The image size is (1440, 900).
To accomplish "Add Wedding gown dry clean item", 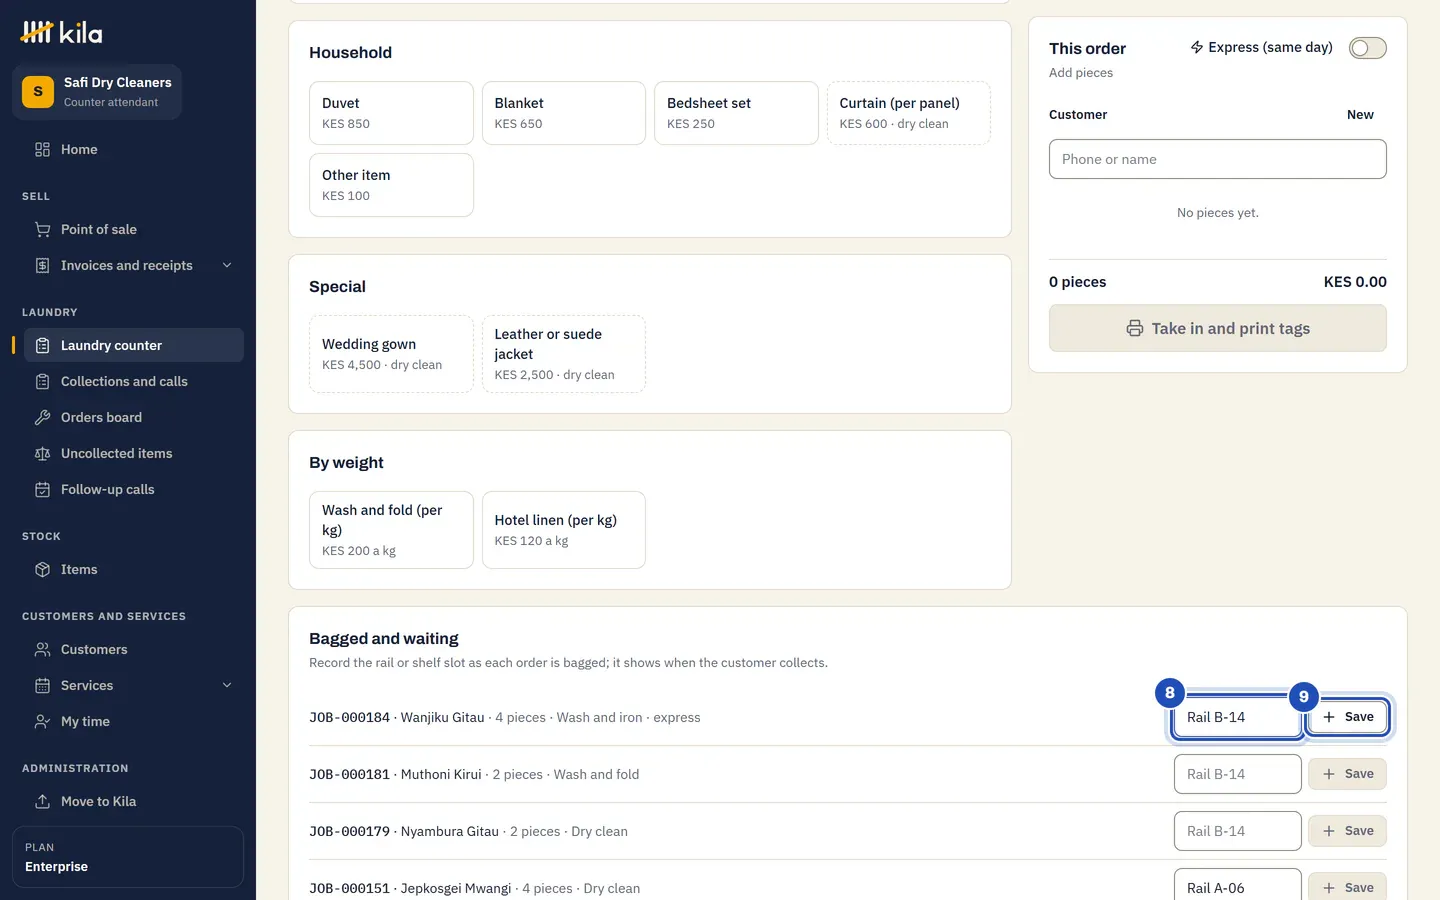I will (391, 354).
